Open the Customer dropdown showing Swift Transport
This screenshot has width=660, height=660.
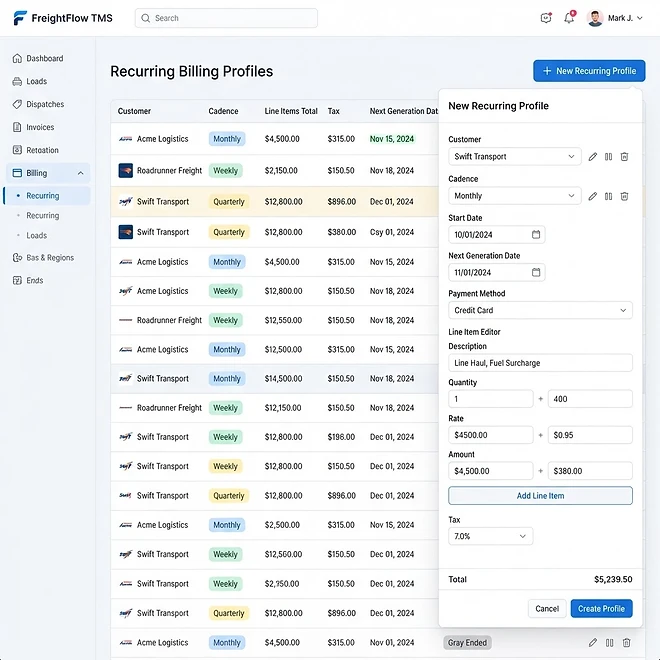[x=514, y=157]
